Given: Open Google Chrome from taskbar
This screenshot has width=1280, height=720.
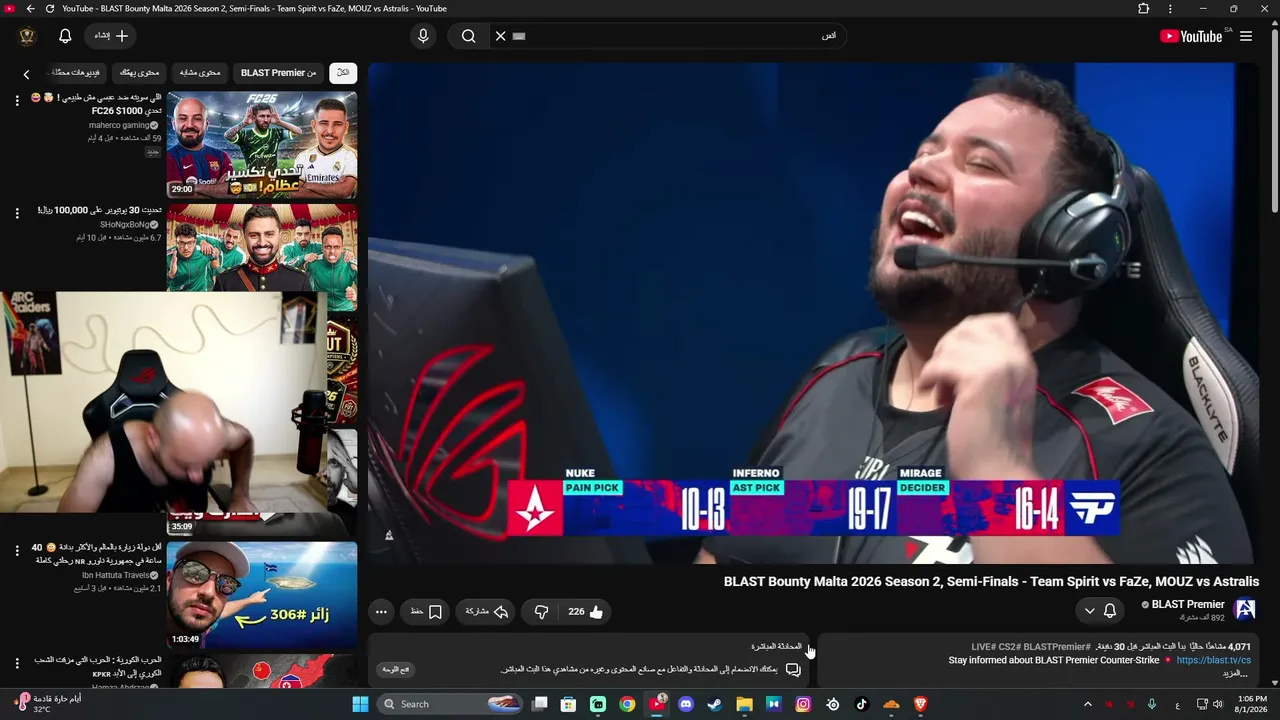Looking at the screenshot, I should point(627,704).
